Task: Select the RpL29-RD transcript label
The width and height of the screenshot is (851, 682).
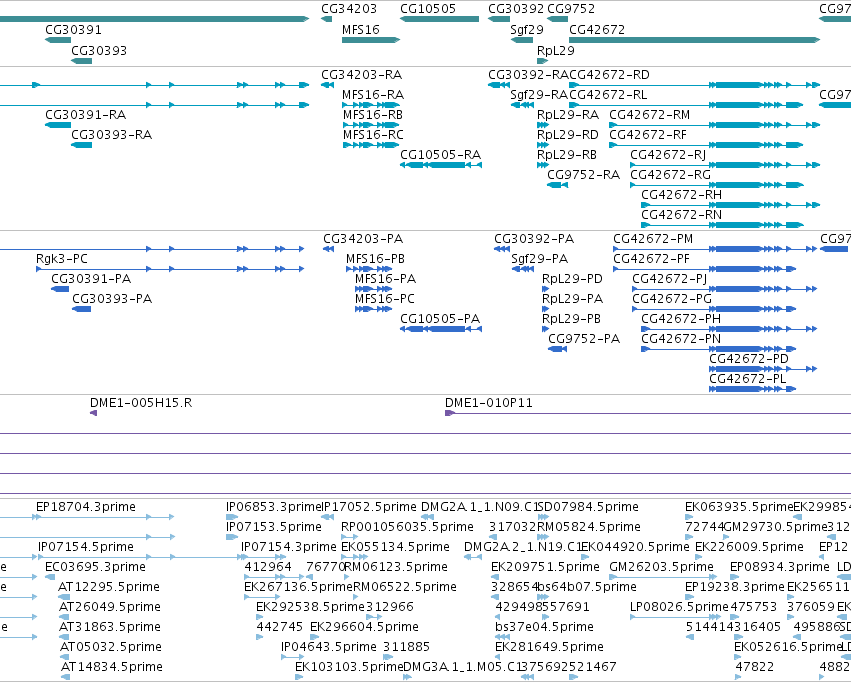Action: click(x=568, y=135)
